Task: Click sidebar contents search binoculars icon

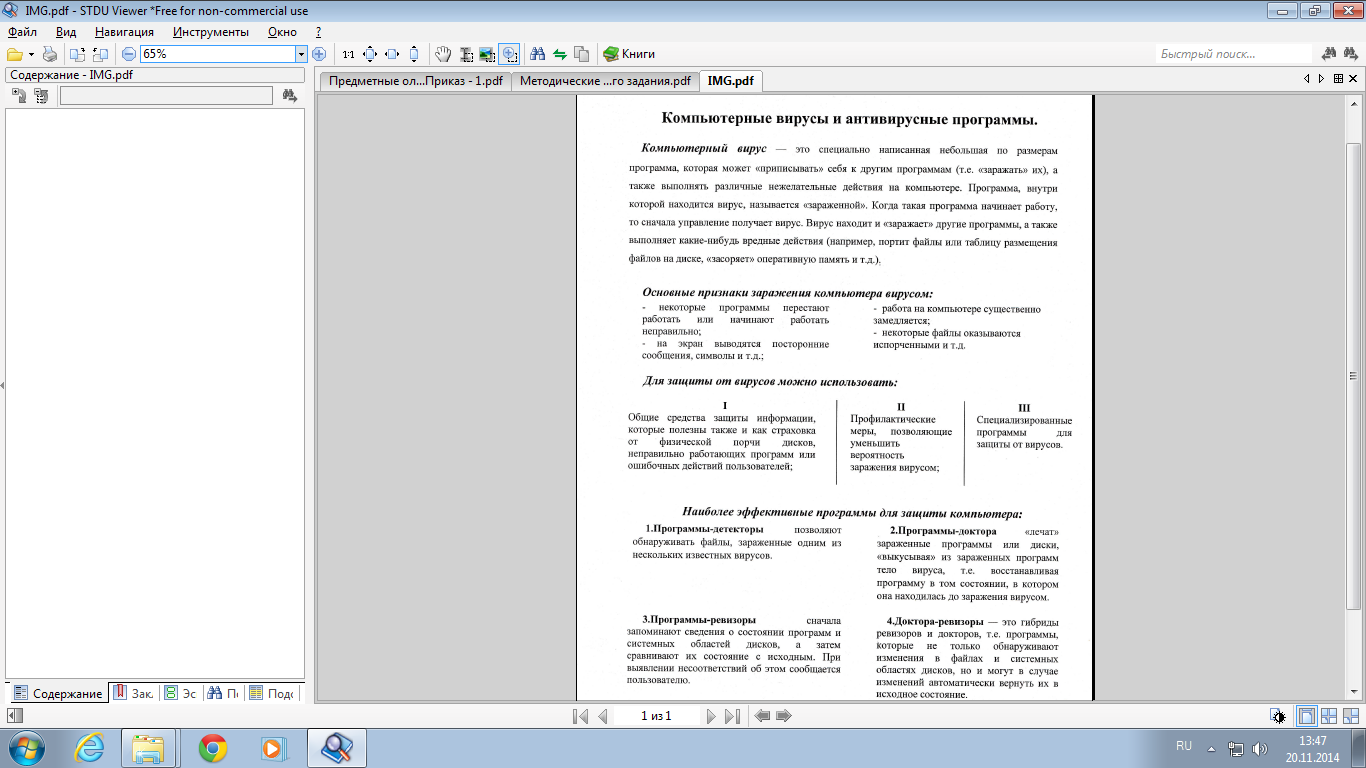Action: tap(289, 96)
